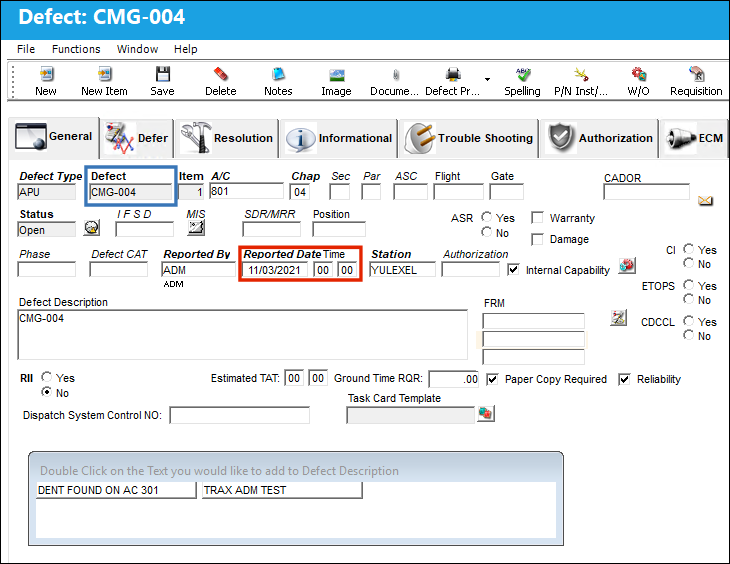The image size is (730, 564).
Task: Open the Resolution tab
Action: click(227, 138)
